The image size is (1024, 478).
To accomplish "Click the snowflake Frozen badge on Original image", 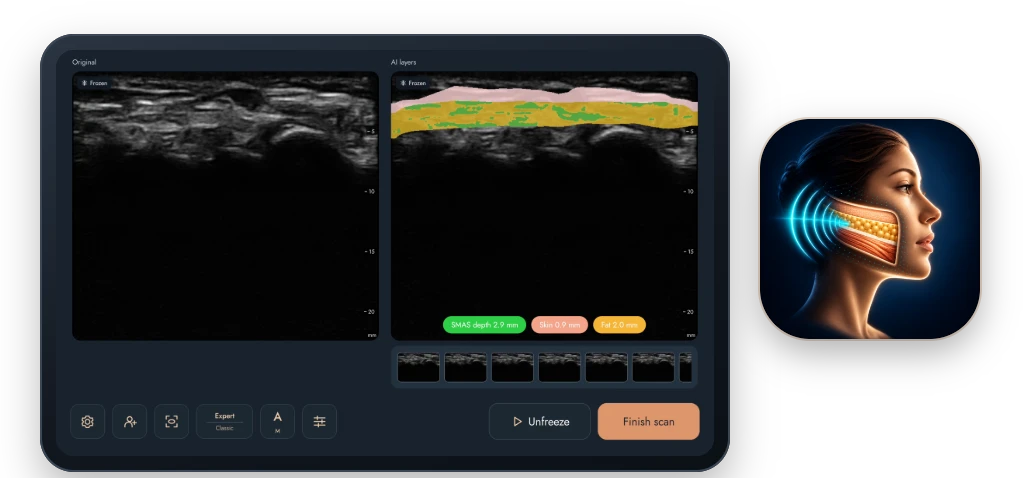I will point(95,84).
